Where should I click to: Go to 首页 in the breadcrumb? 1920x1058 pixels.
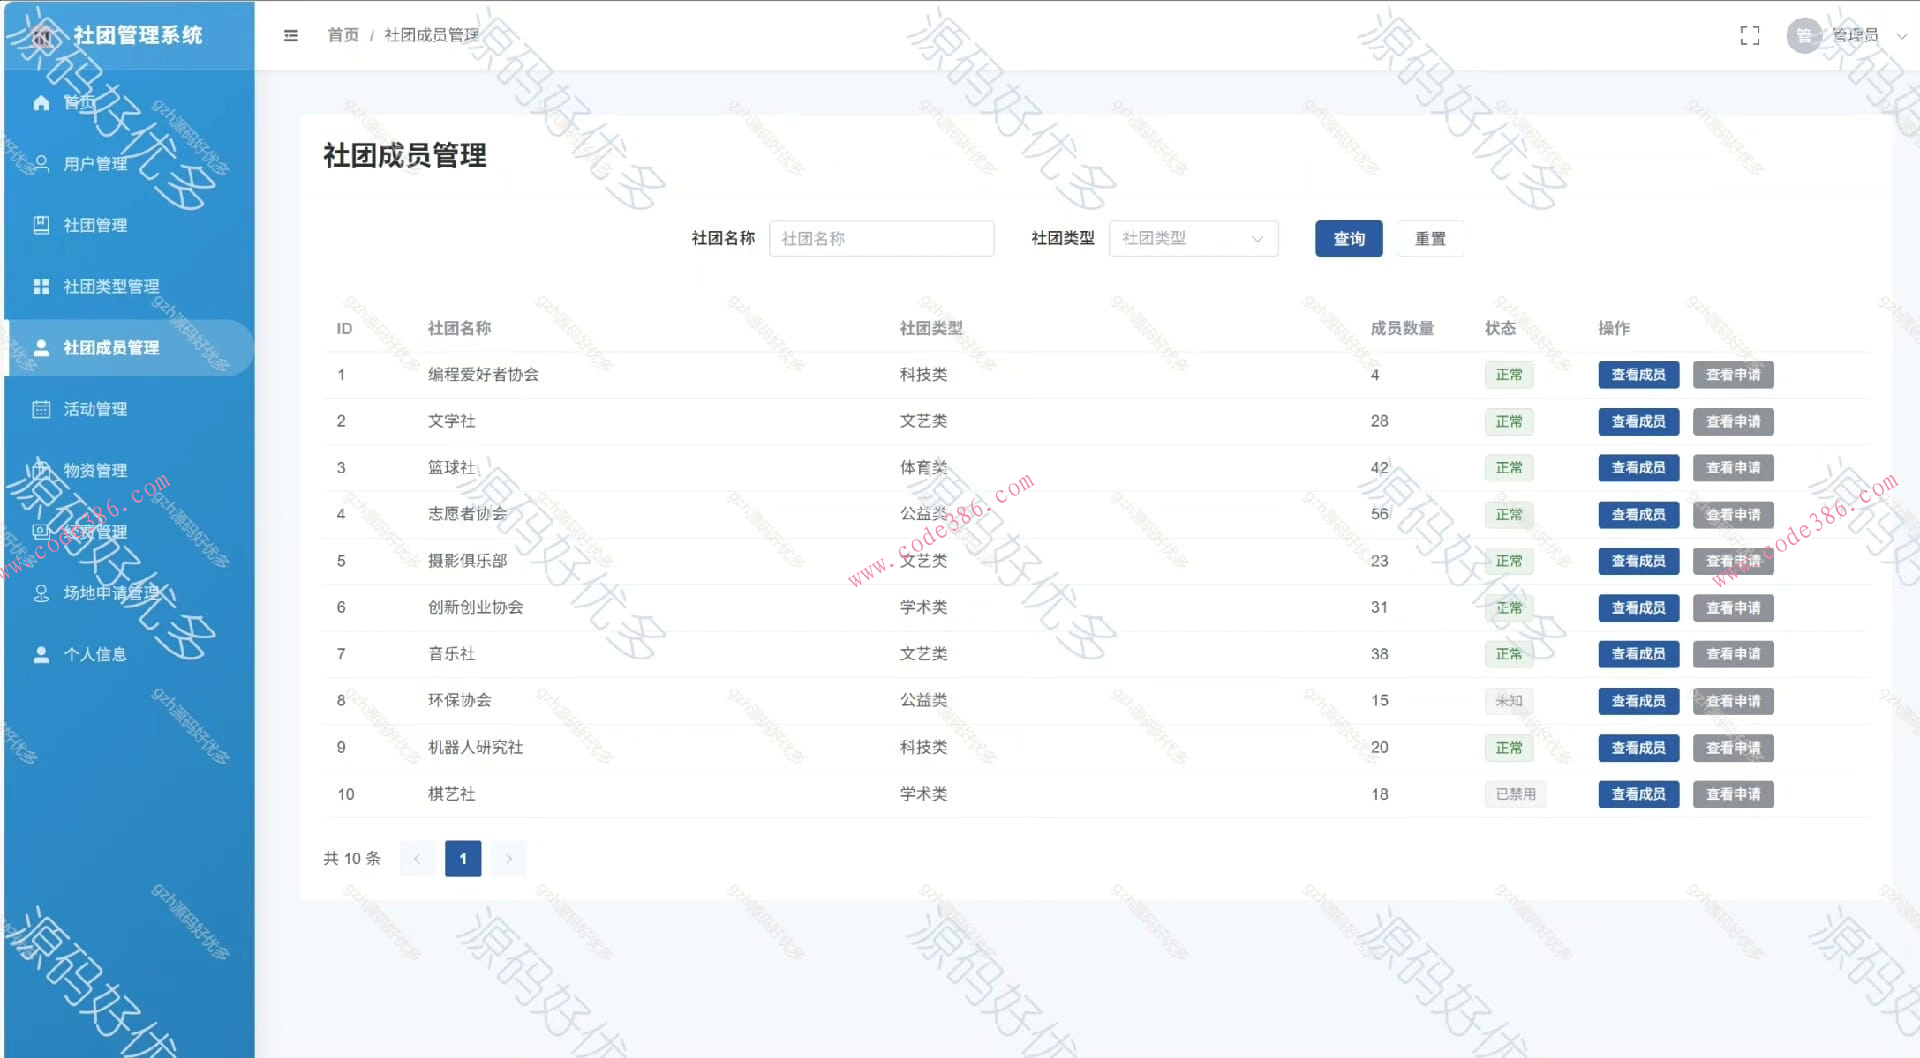342,35
